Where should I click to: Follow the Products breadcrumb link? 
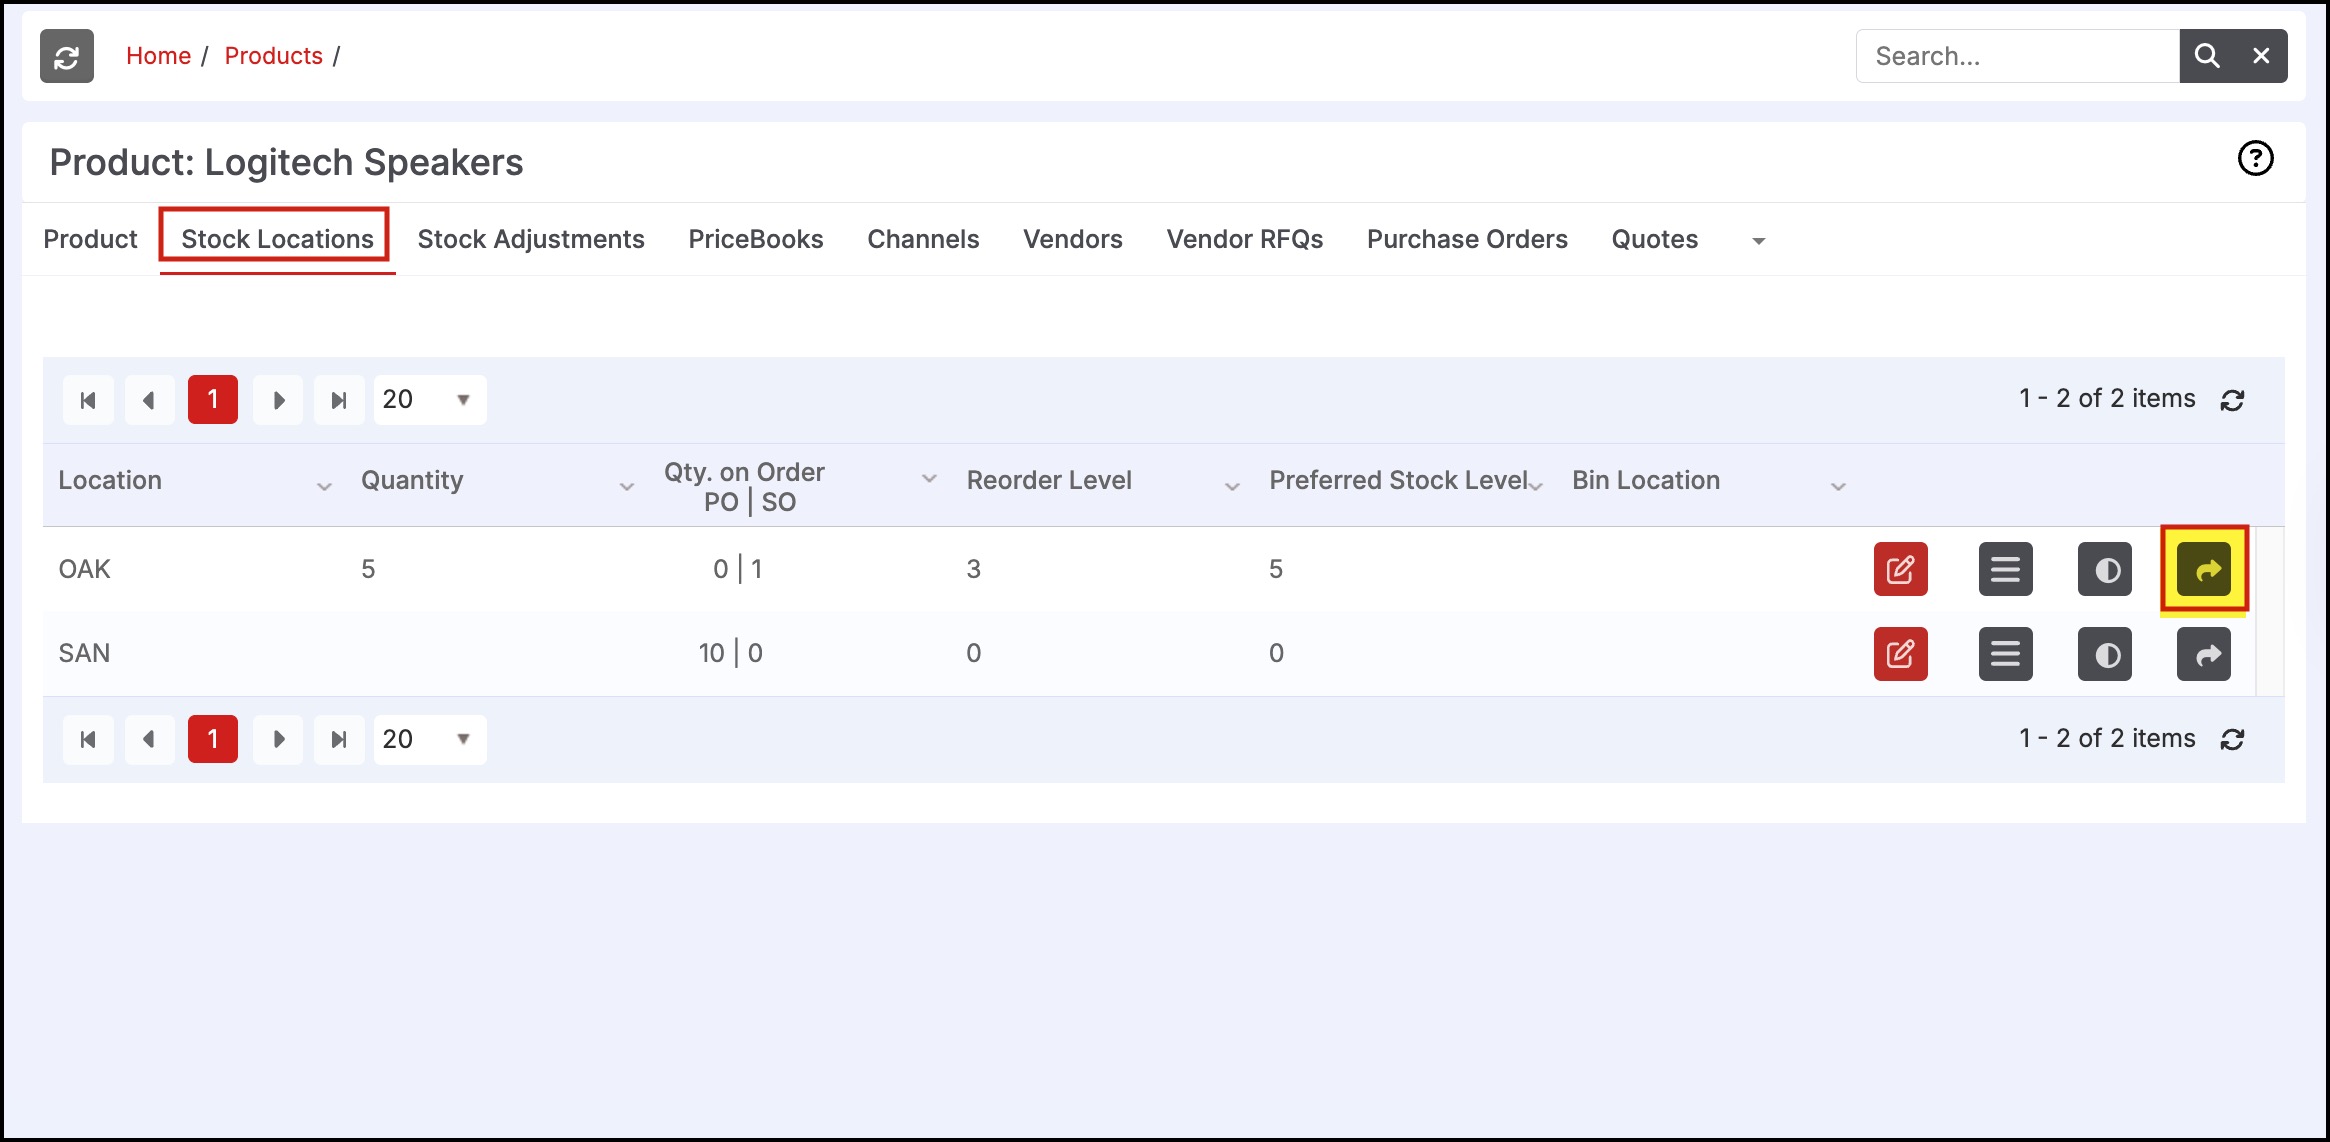coord(273,56)
